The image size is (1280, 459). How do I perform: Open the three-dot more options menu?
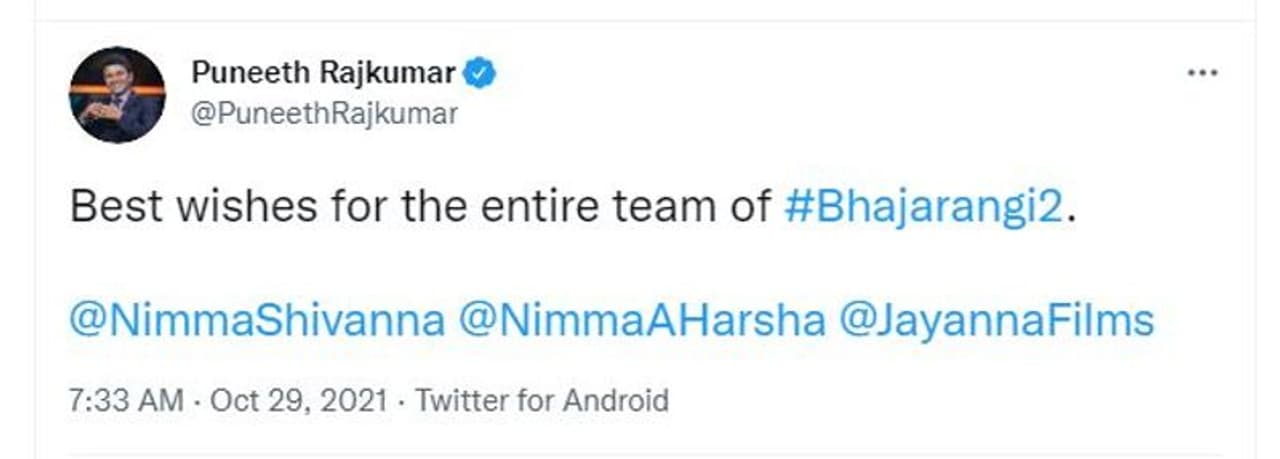click(1200, 75)
